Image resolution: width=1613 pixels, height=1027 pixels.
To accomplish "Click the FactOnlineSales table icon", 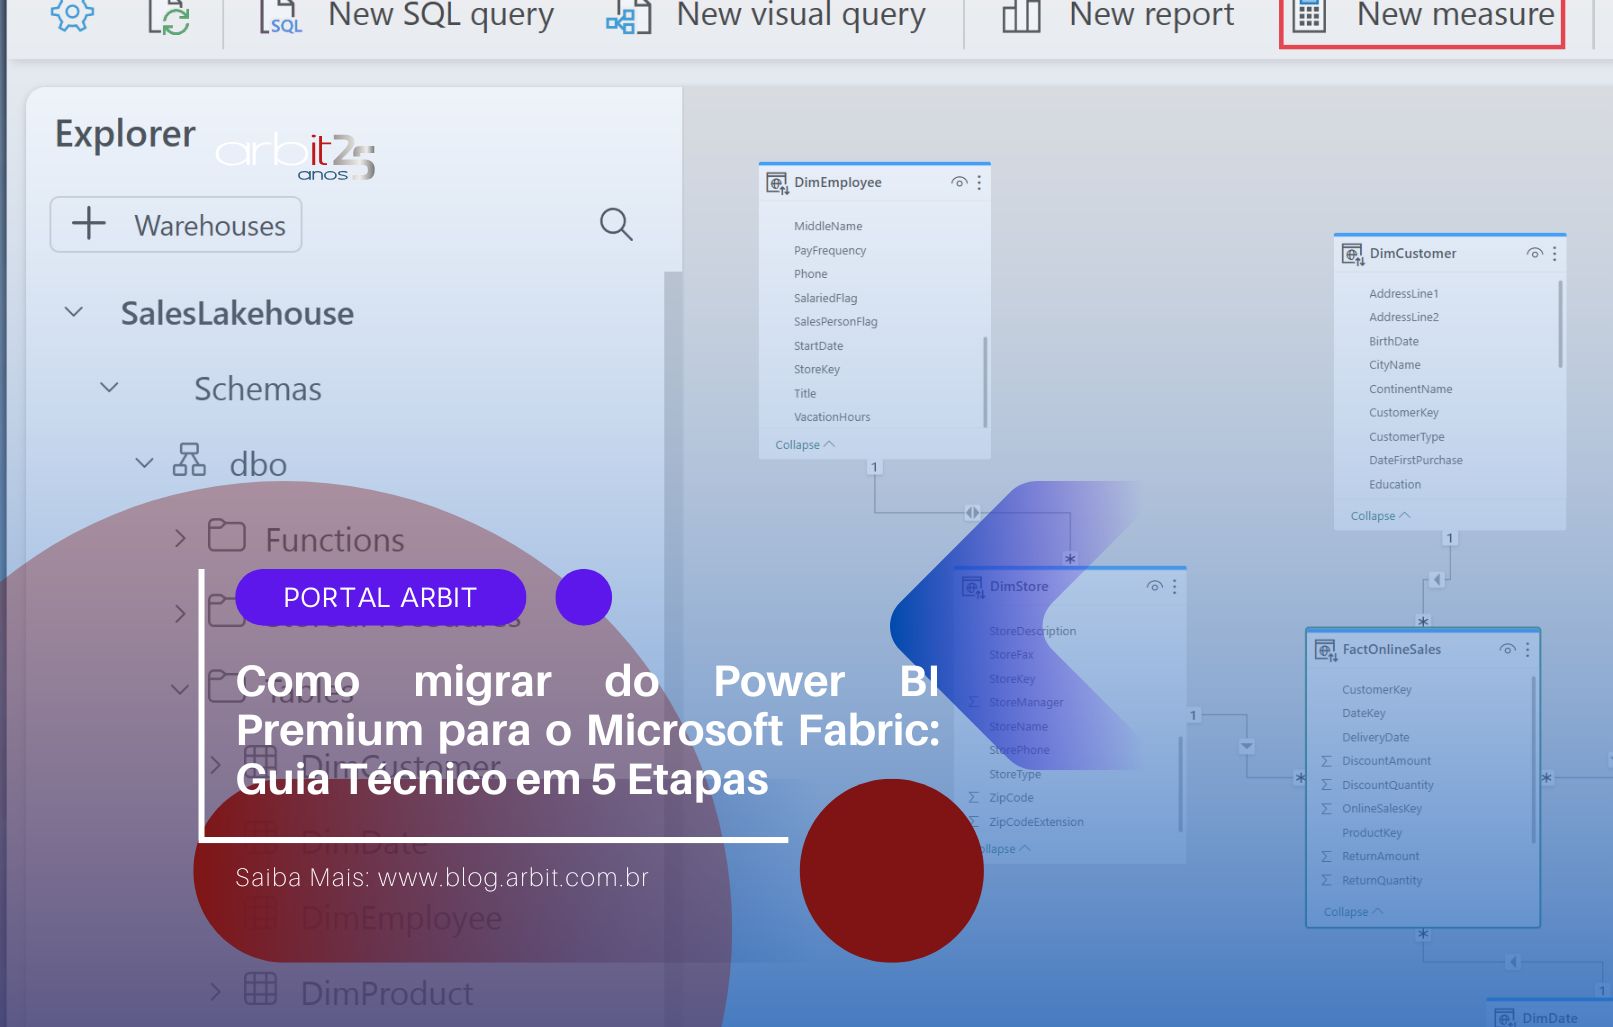I will (1325, 650).
